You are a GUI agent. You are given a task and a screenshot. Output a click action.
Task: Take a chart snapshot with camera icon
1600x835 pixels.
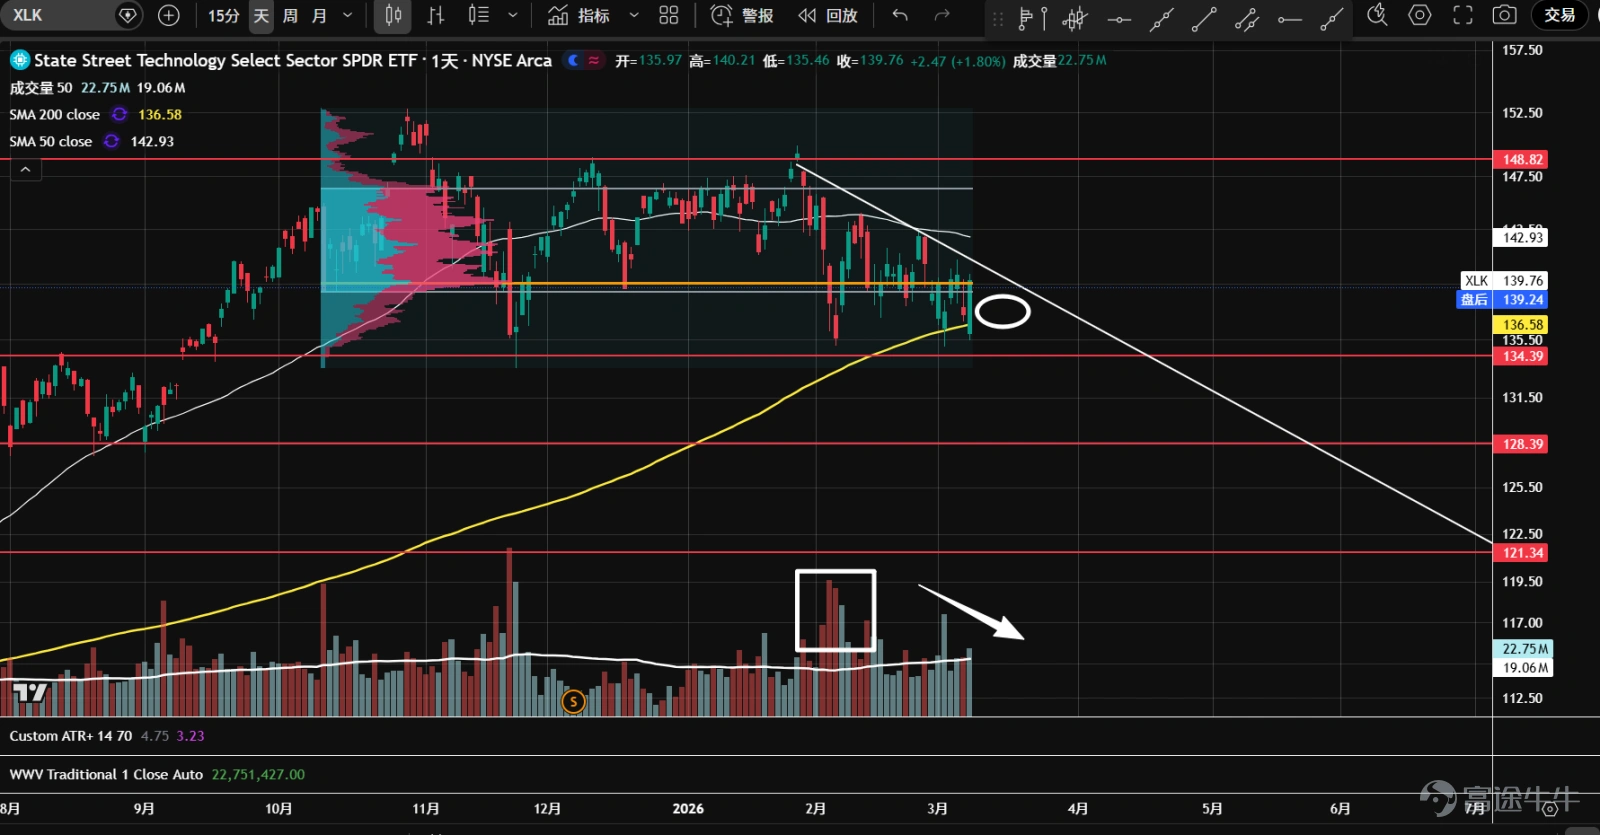(1505, 15)
